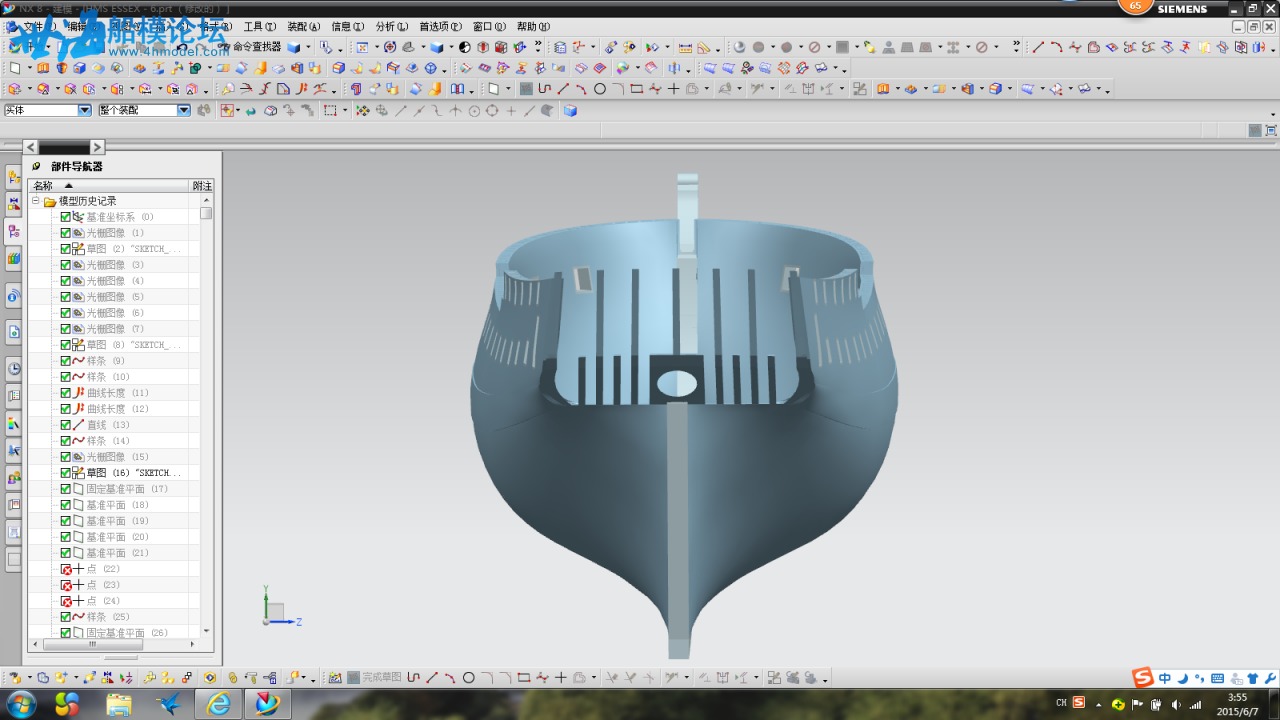1280x720 pixels.
Task: Select tree item 光栅图像 (15)
Action: (x=117, y=457)
